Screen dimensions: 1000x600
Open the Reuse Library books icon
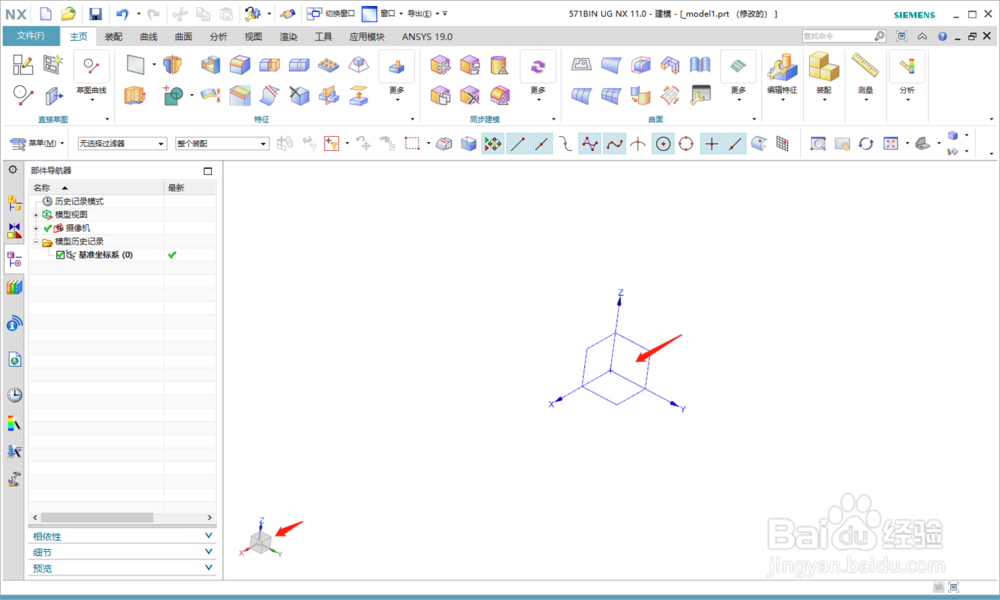coord(14,288)
